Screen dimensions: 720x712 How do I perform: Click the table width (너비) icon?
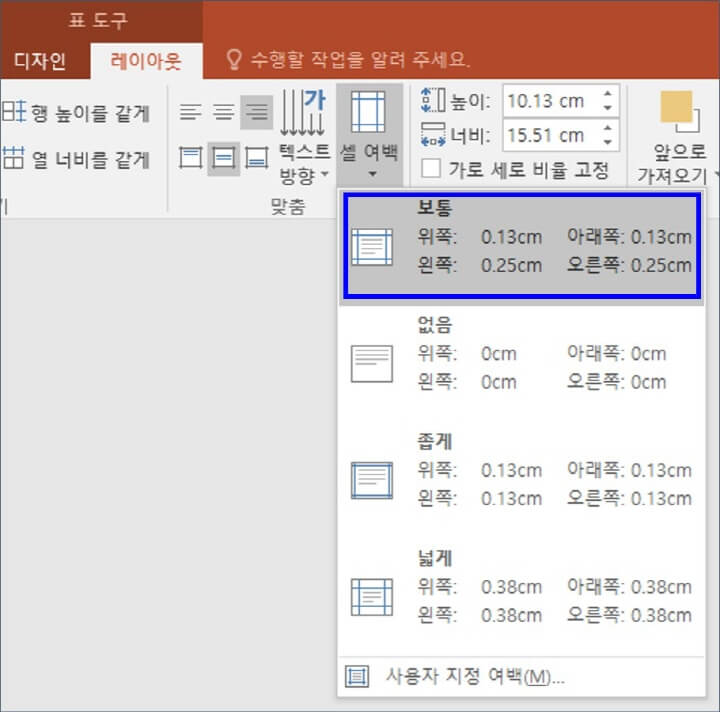click(433, 135)
